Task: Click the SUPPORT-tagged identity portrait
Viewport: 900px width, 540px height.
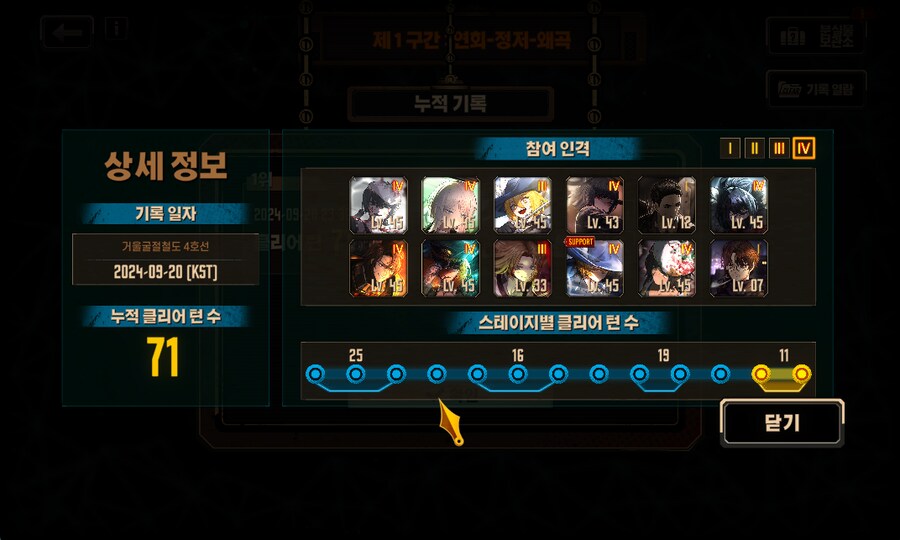Action: [595, 268]
